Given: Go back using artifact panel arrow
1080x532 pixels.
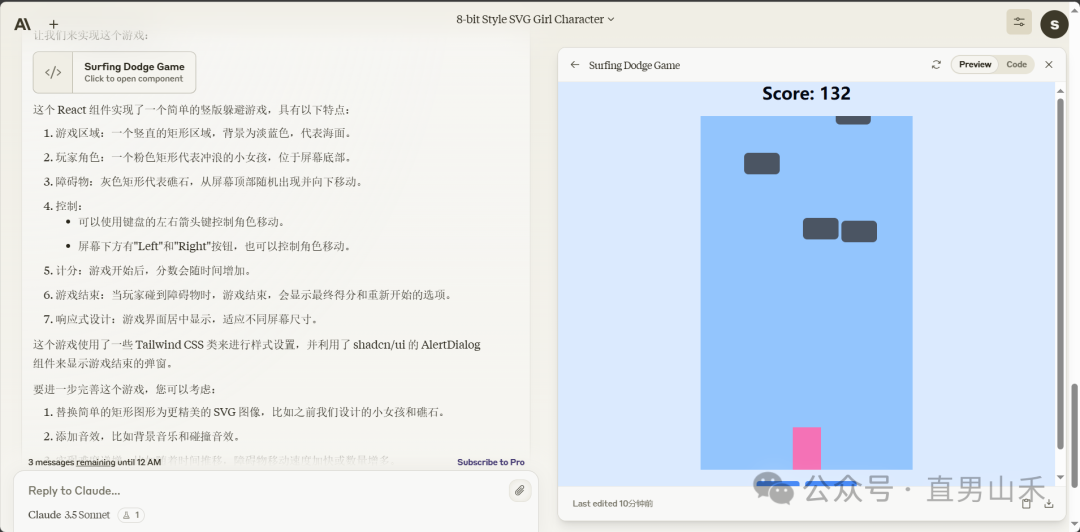Looking at the screenshot, I should [x=575, y=65].
